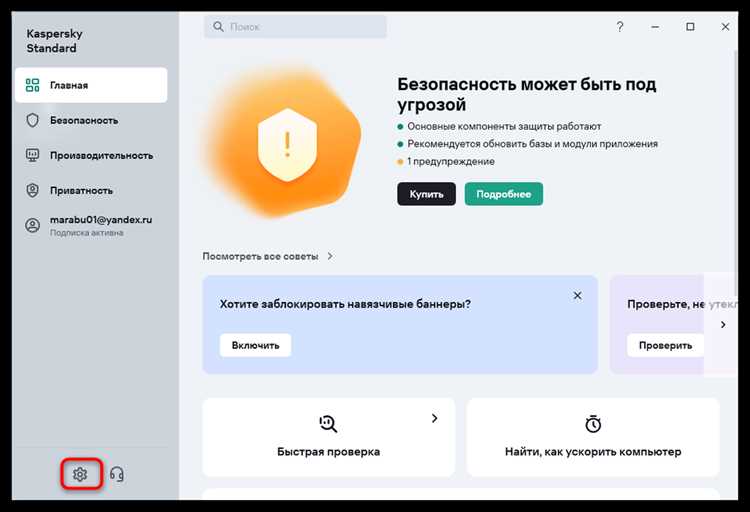Click the Главная grid icon
This screenshot has height=512, width=750.
pos(33,85)
